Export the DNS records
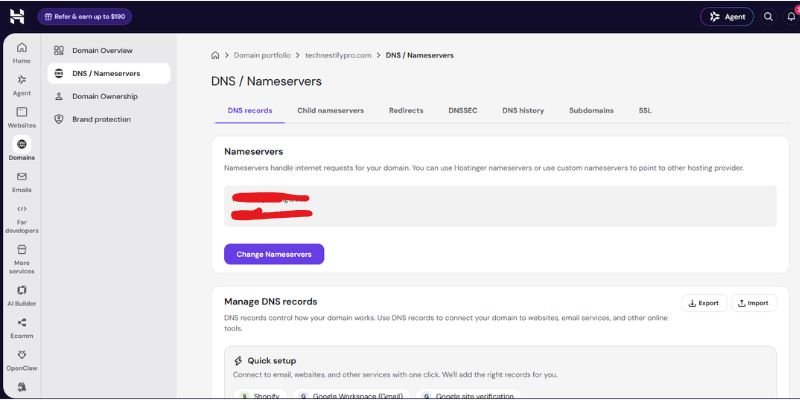The width and height of the screenshot is (800, 400). [704, 303]
